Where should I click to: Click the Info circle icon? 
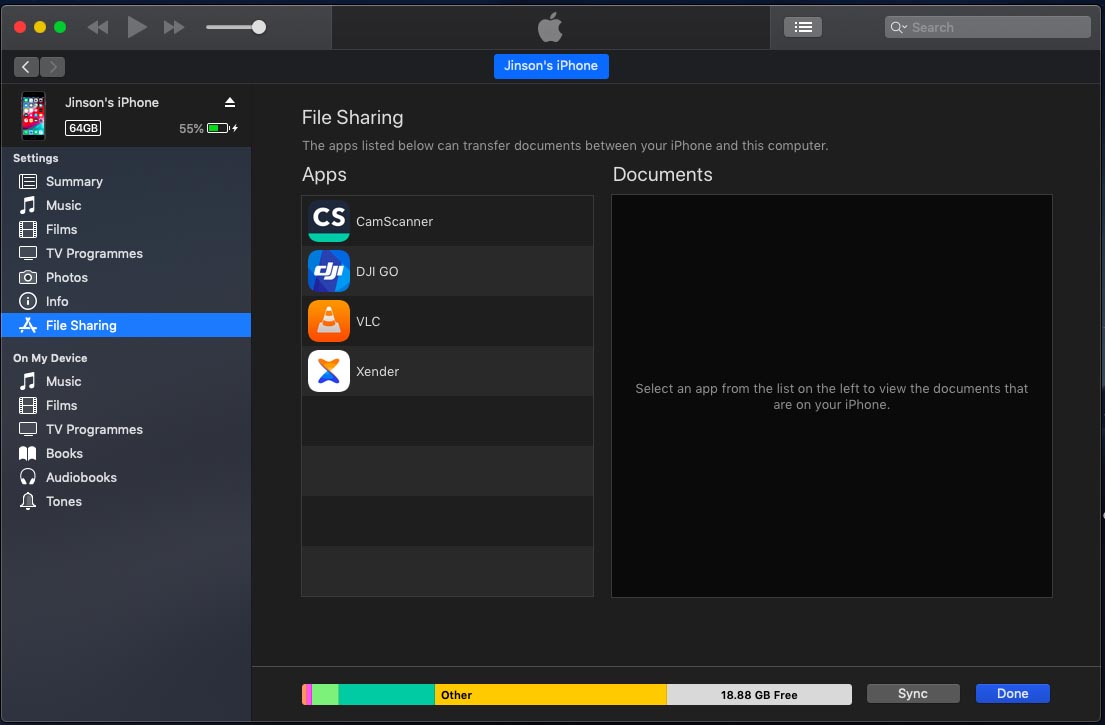(27, 302)
